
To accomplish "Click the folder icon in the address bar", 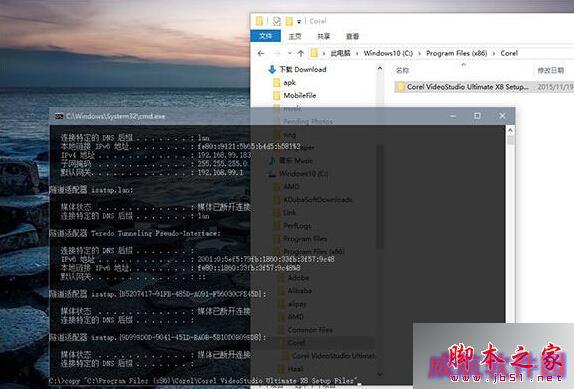I will pyautogui.click(x=314, y=53).
